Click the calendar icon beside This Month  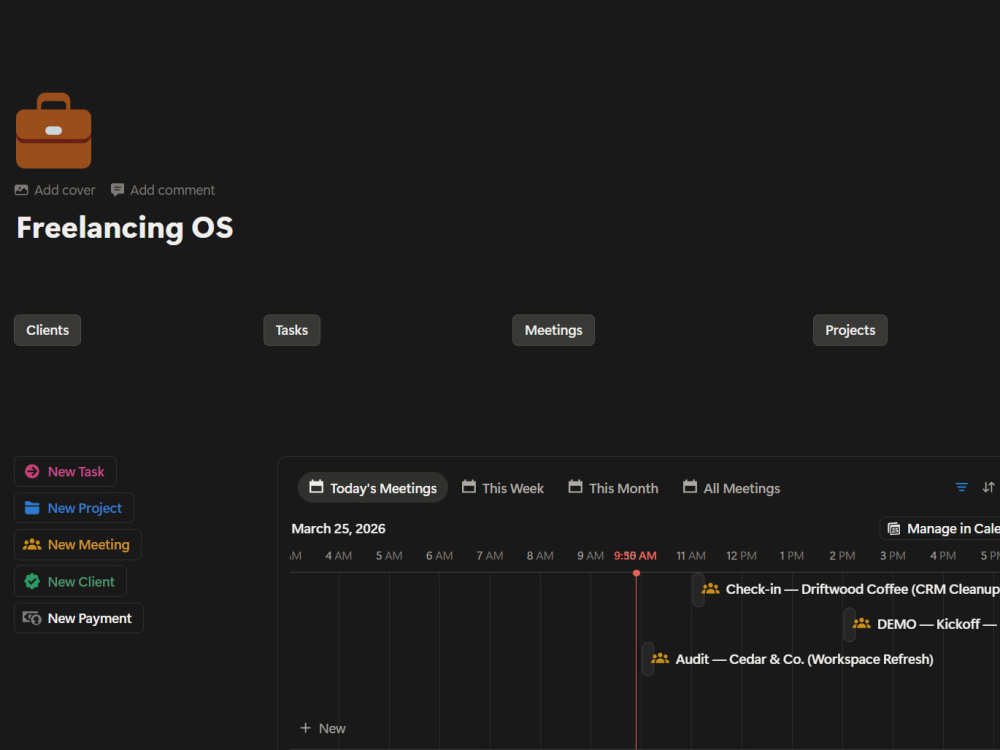[575, 487]
